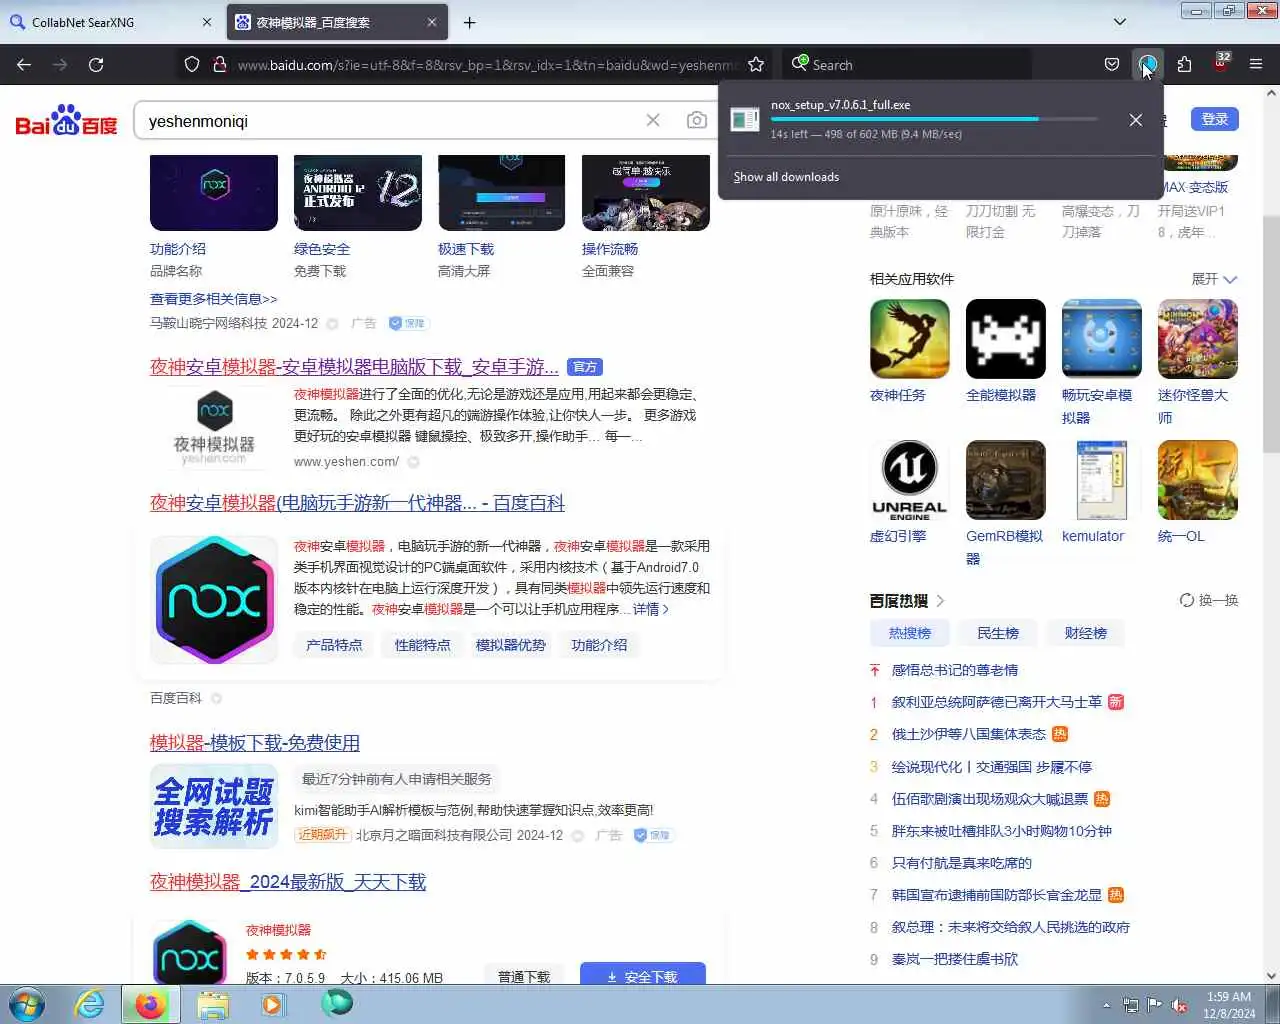Open the extensions puzzle icon
This screenshot has height=1024, width=1280.
click(x=1184, y=65)
